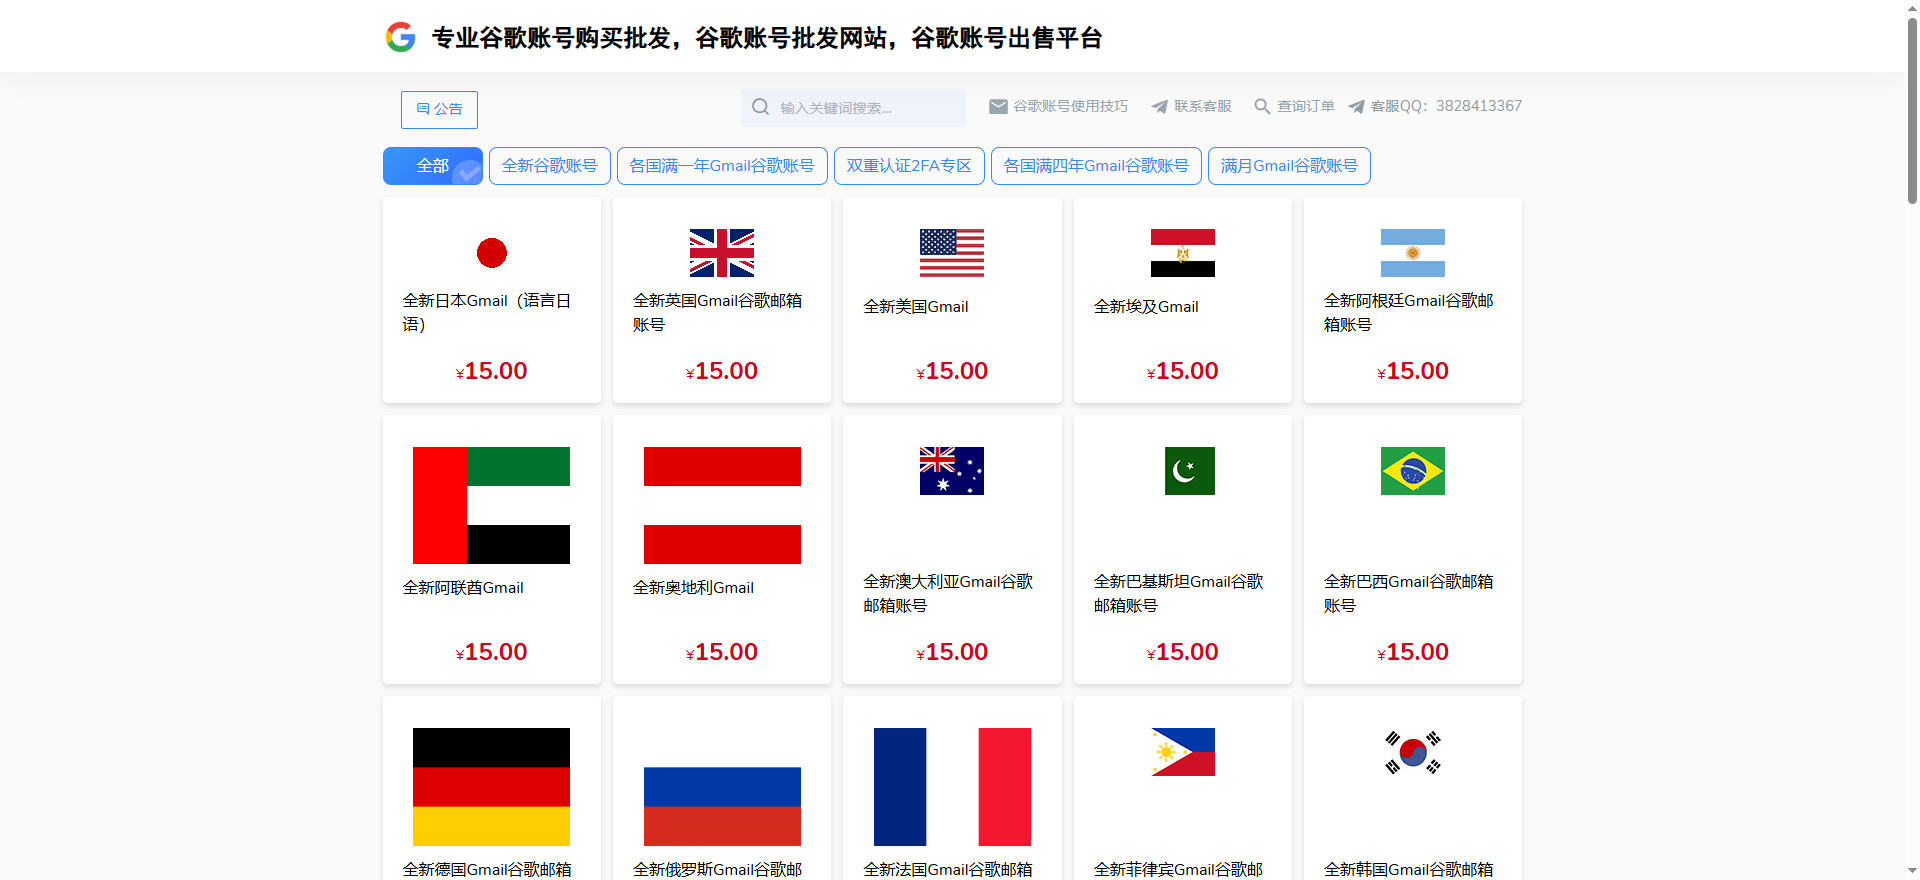Click the Japan flag product image
This screenshot has height=880, width=1920.
point(492,253)
